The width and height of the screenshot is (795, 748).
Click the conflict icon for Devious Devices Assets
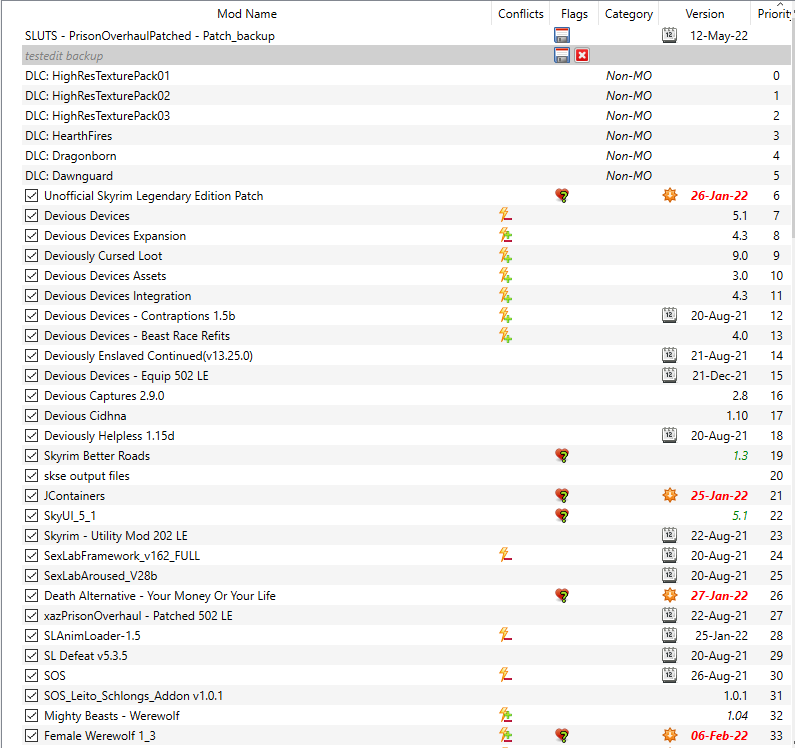(x=505, y=275)
